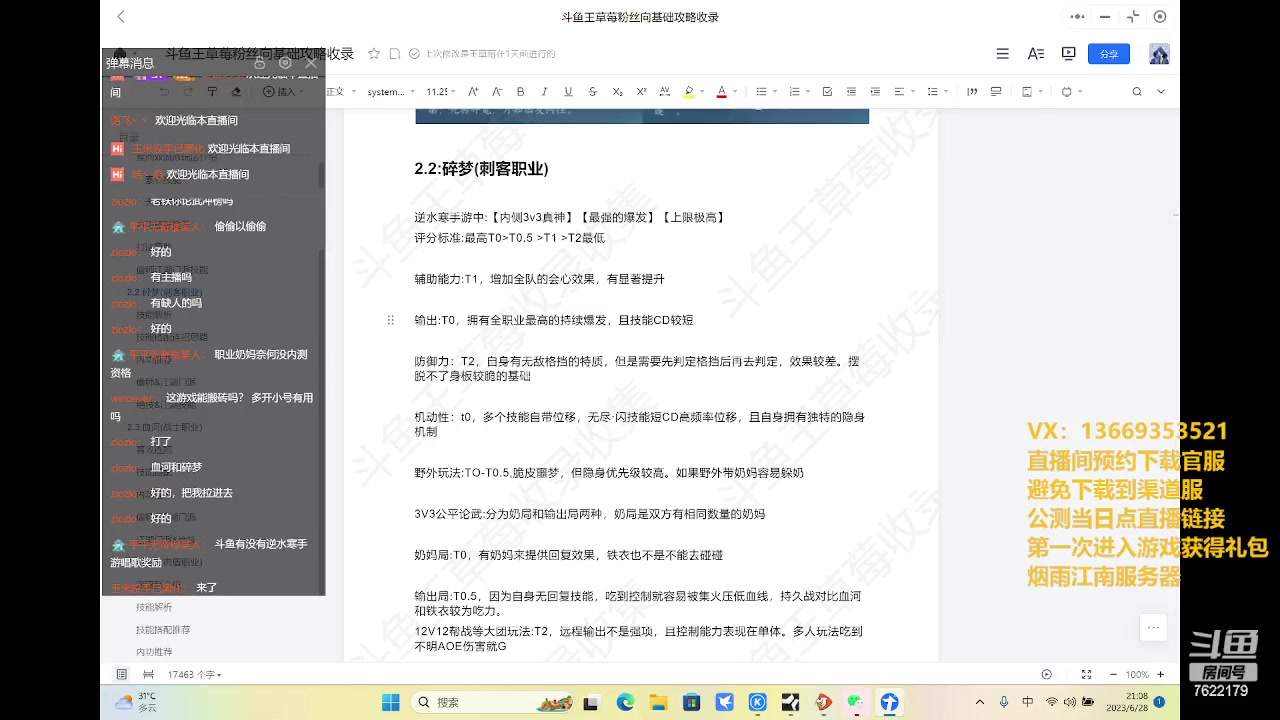Select the superscript icon
1280x720 pixels.
tap(641, 91)
